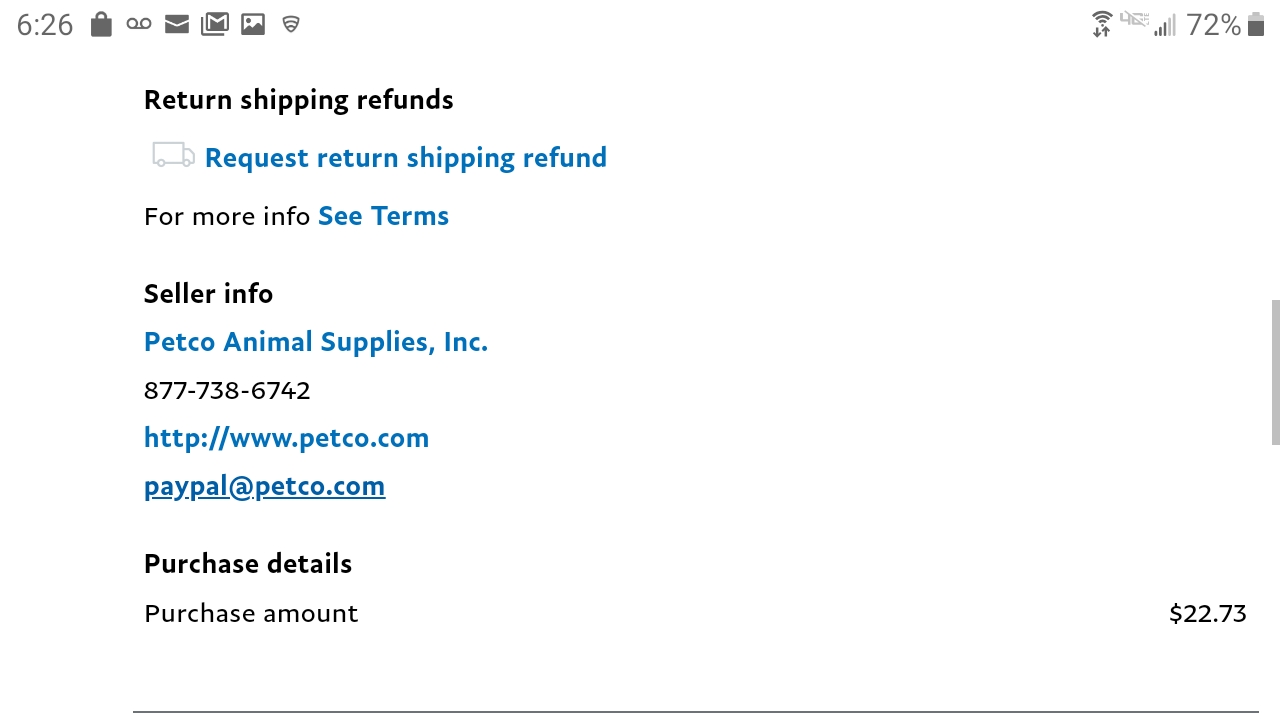Screen dimensions: 1280x720
Task: Tap the voicemail status bar icon
Action: [x=139, y=24]
